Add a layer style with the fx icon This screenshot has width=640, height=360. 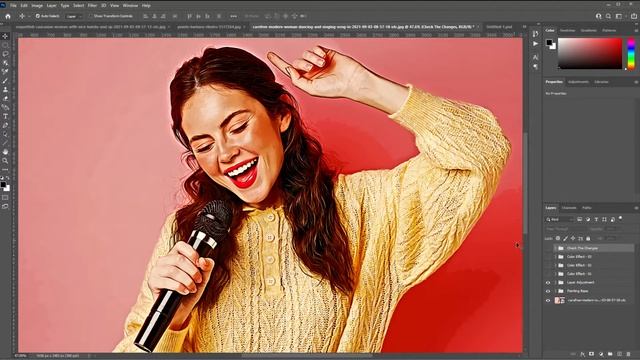tap(582, 354)
